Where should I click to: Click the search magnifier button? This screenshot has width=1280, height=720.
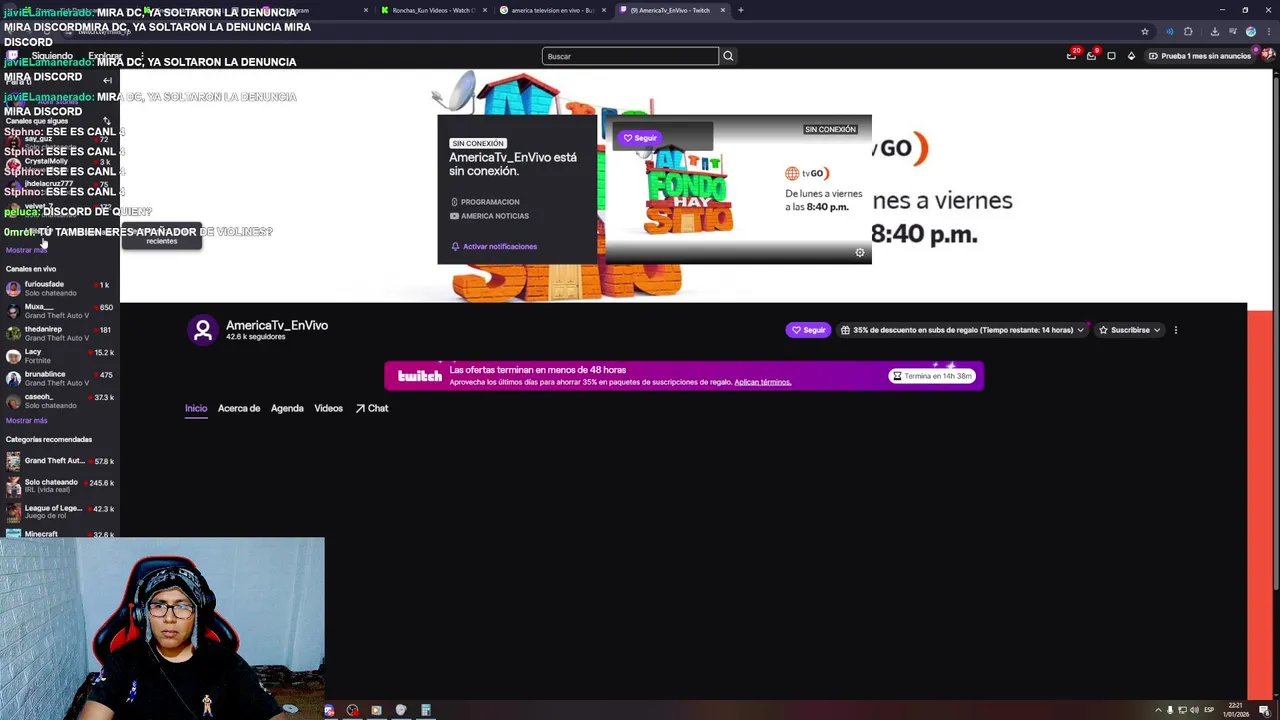(728, 56)
